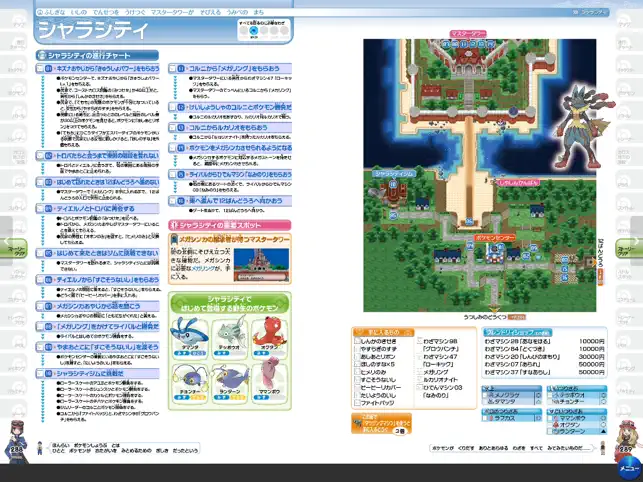This screenshot has width=643, height=482.
Task: Tick the メガリング item checkbox
Action: tap(420, 372)
